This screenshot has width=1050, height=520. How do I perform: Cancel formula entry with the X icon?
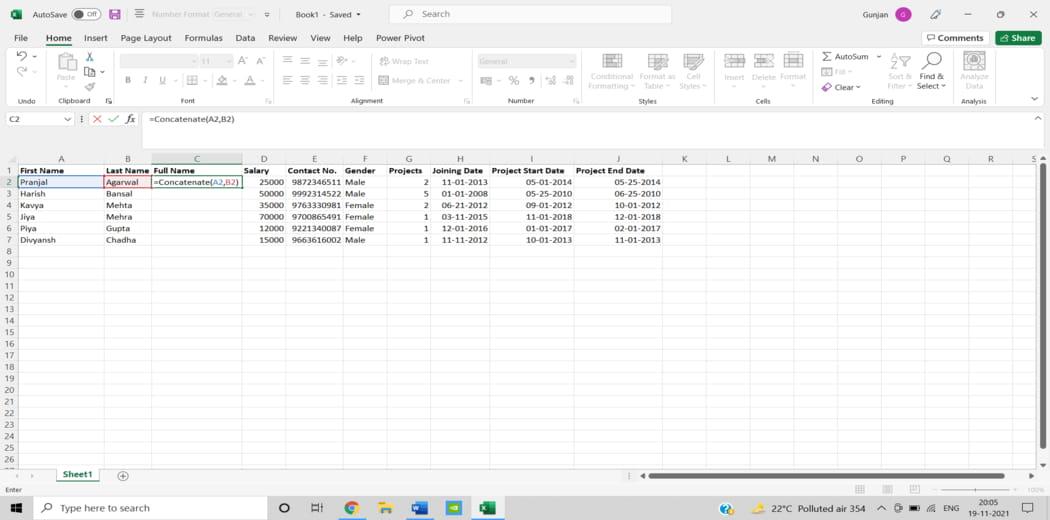click(x=97, y=119)
